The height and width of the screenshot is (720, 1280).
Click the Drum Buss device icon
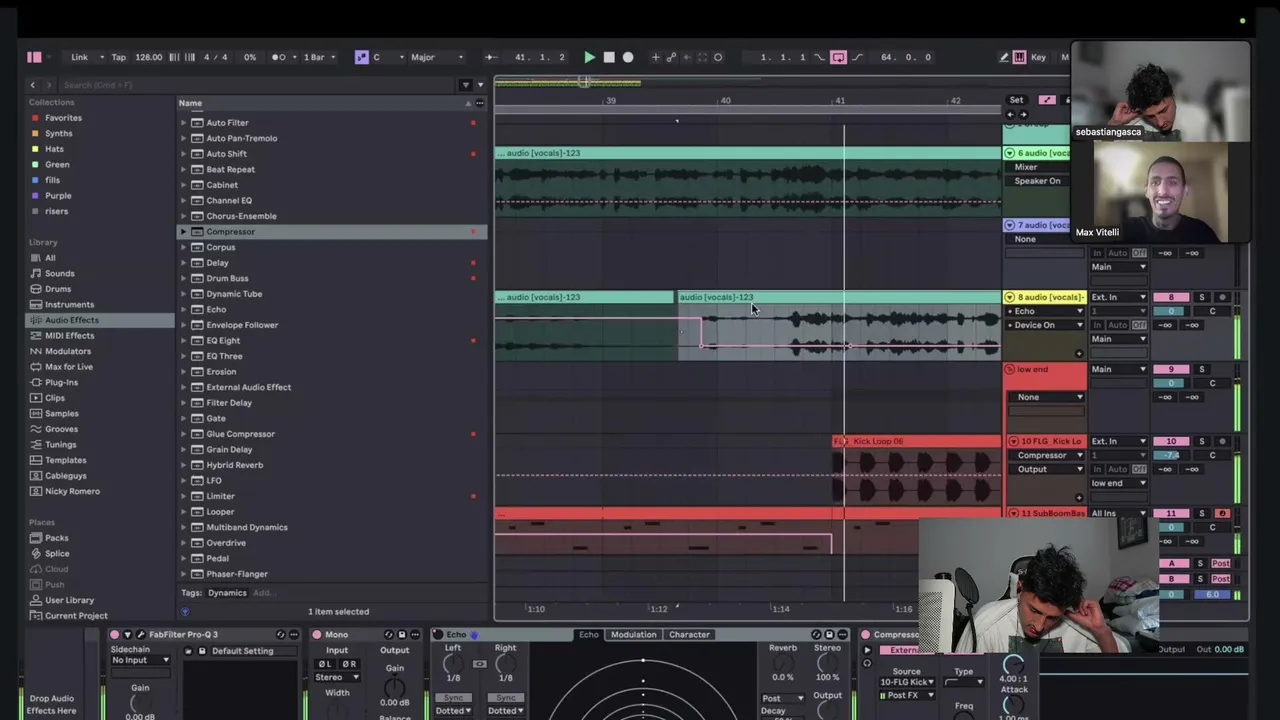click(x=197, y=279)
